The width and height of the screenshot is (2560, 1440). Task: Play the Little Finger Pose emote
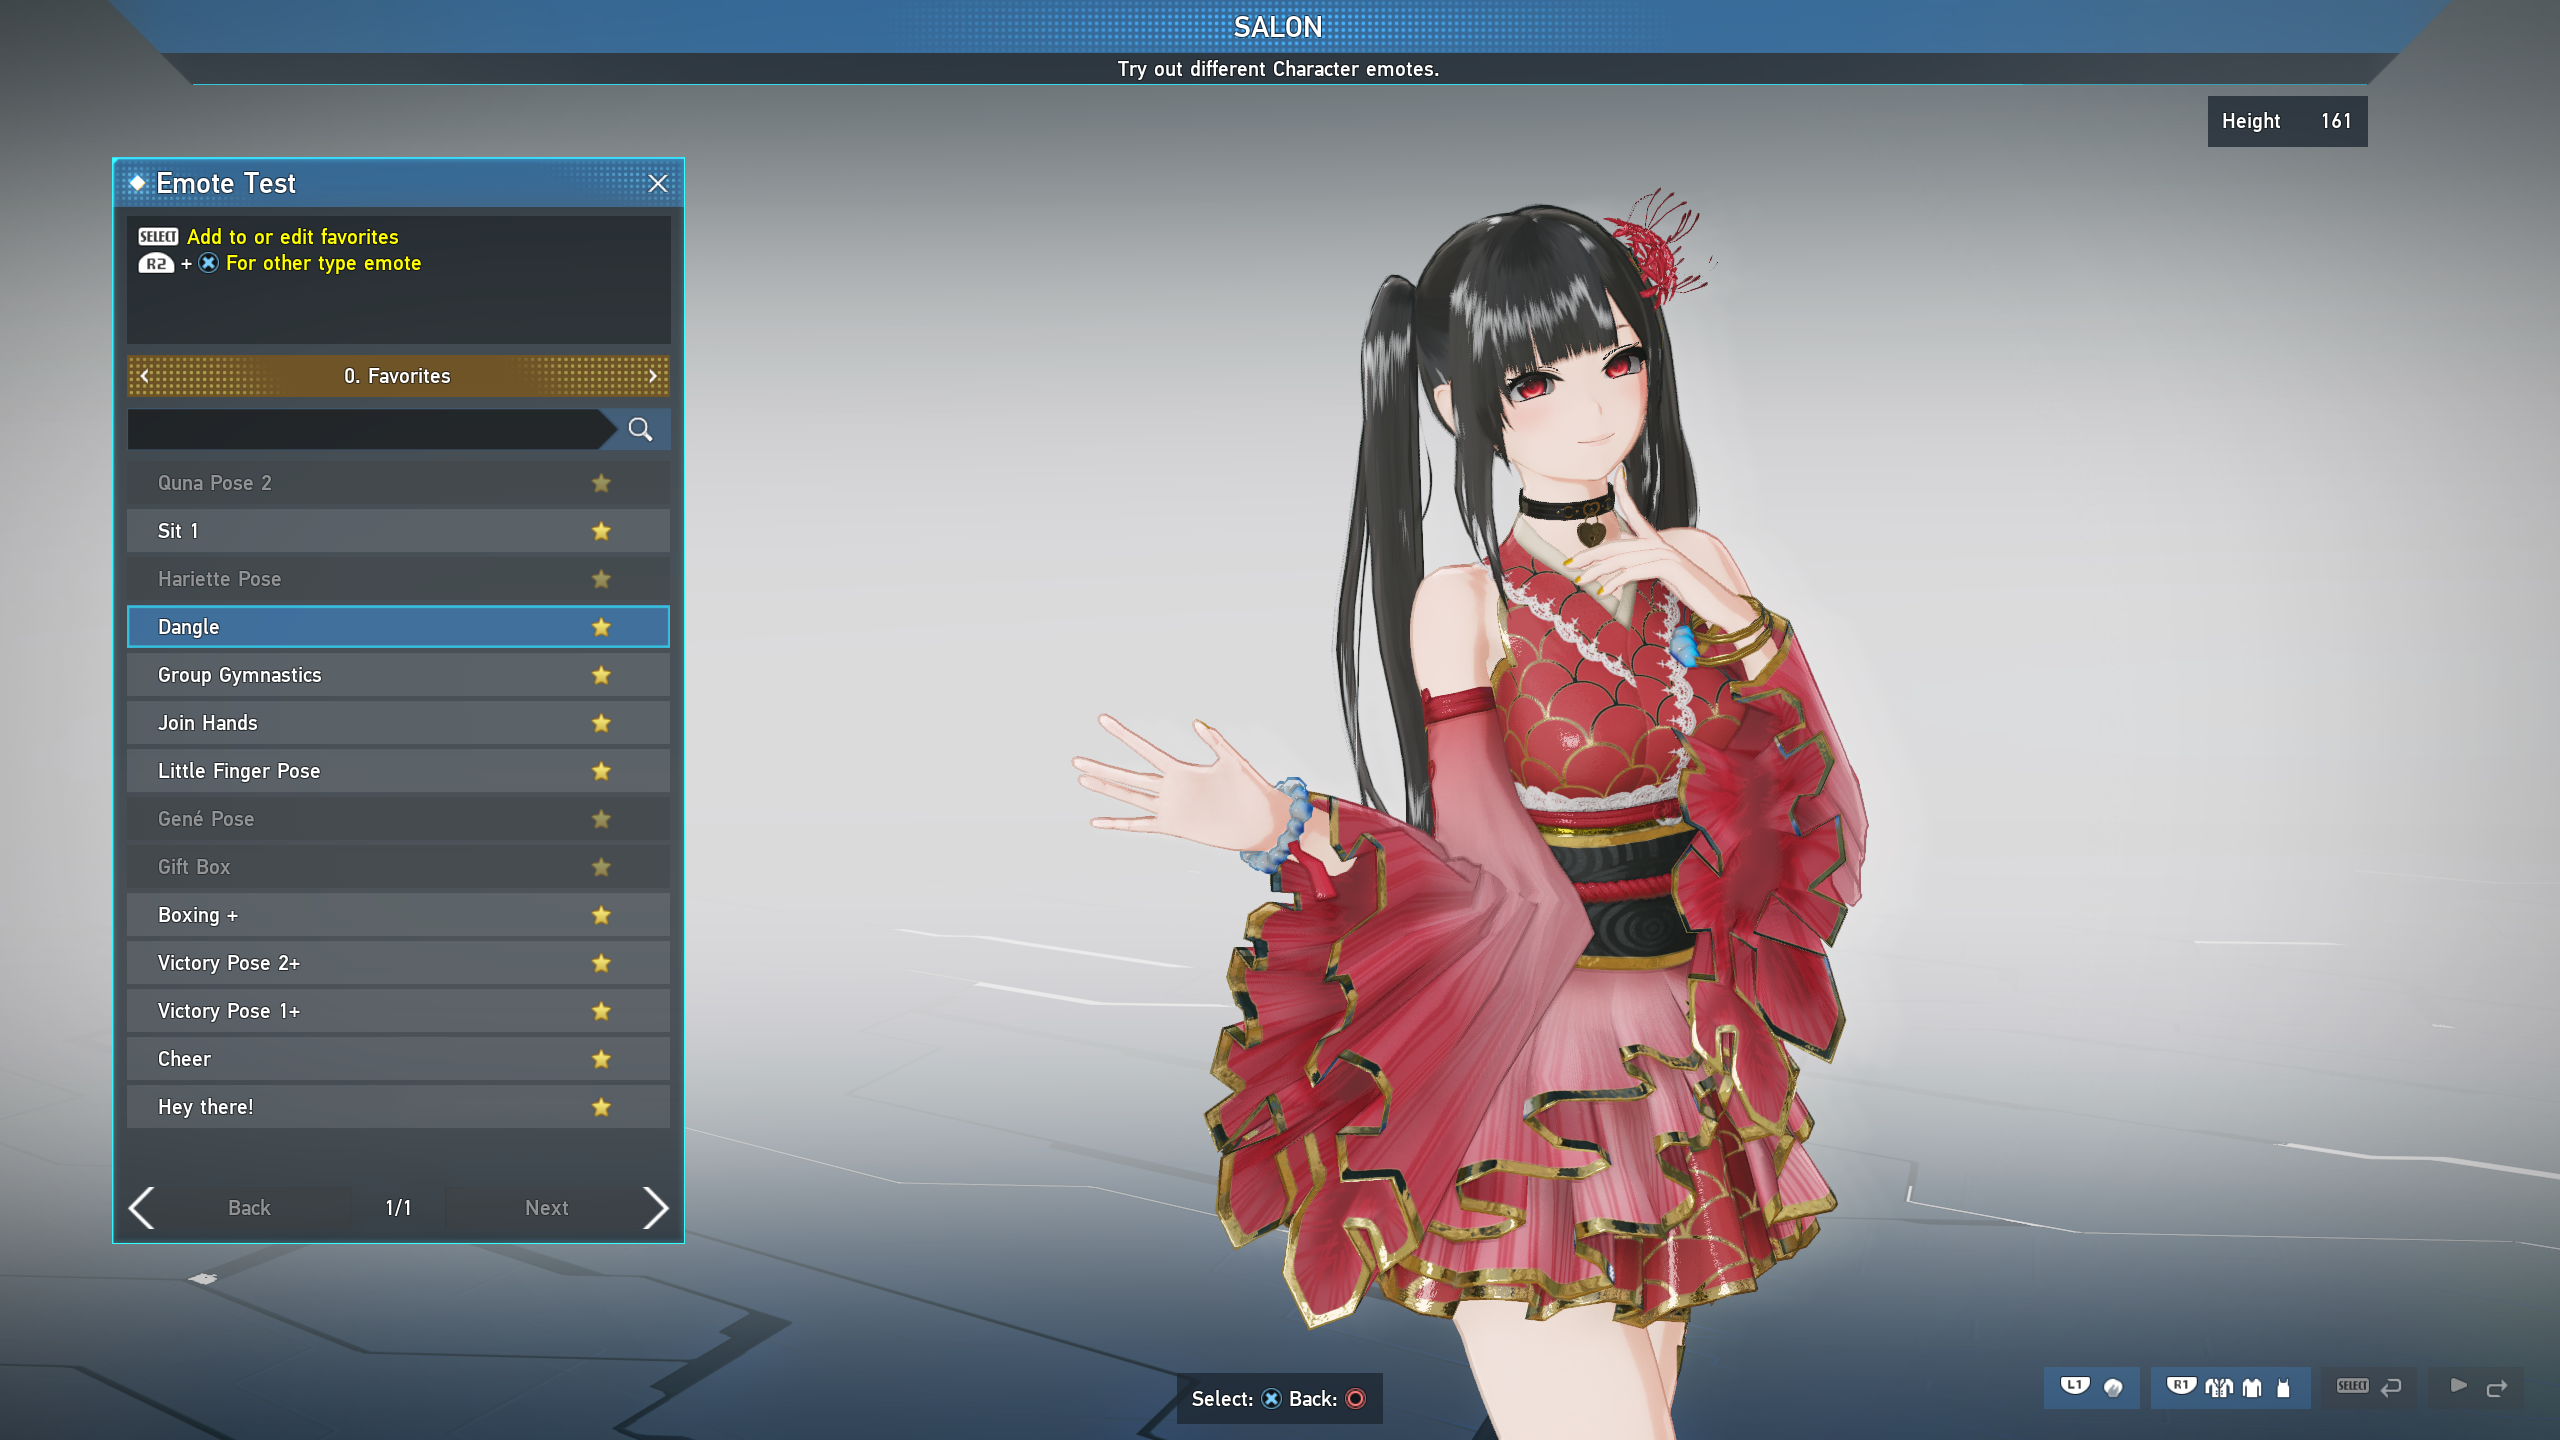398,771
